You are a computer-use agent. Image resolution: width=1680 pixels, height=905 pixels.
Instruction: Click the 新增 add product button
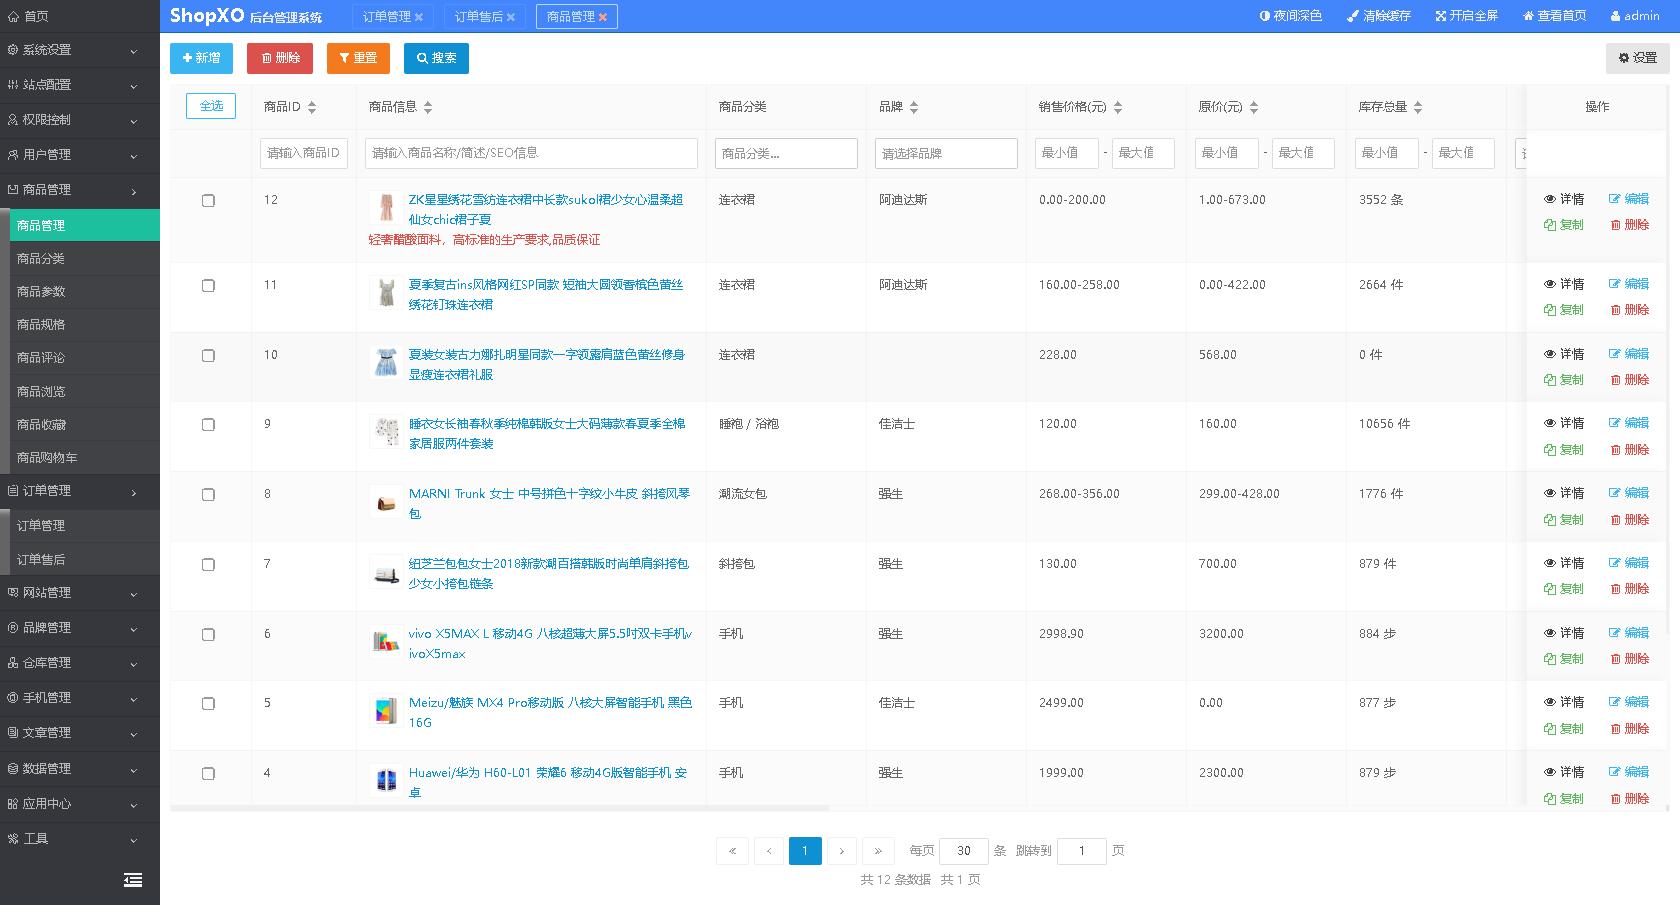[201, 58]
